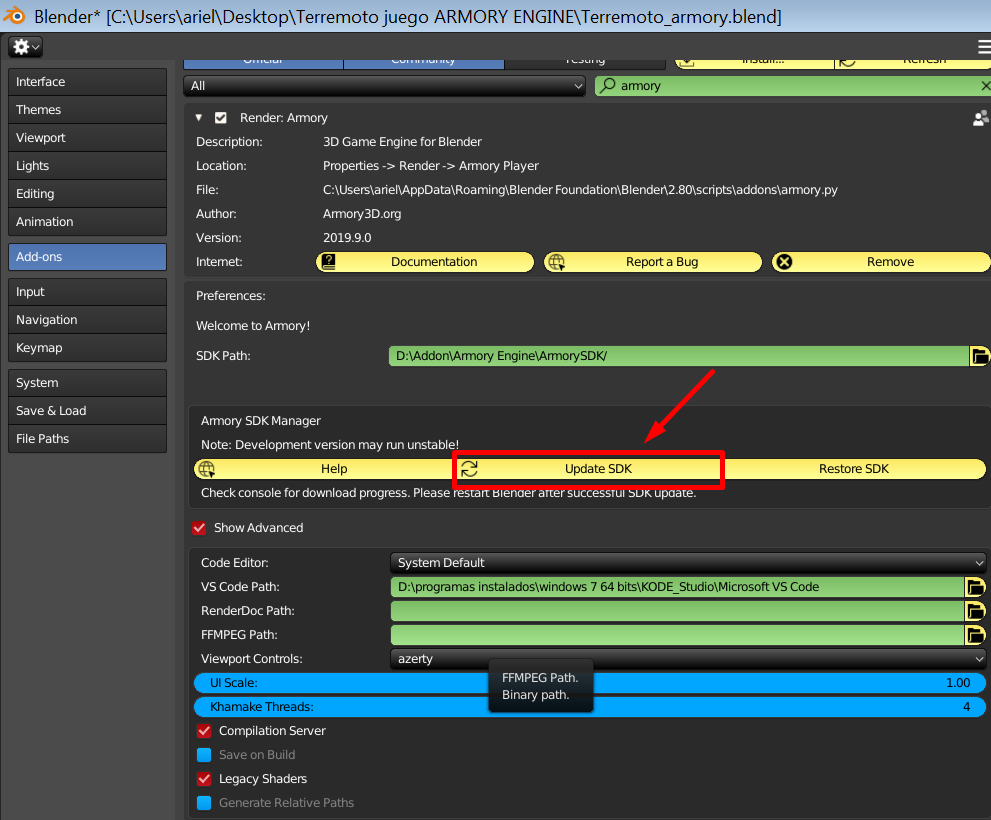Click the Help globe icon
The height and width of the screenshot is (820, 991).
[x=207, y=469]
